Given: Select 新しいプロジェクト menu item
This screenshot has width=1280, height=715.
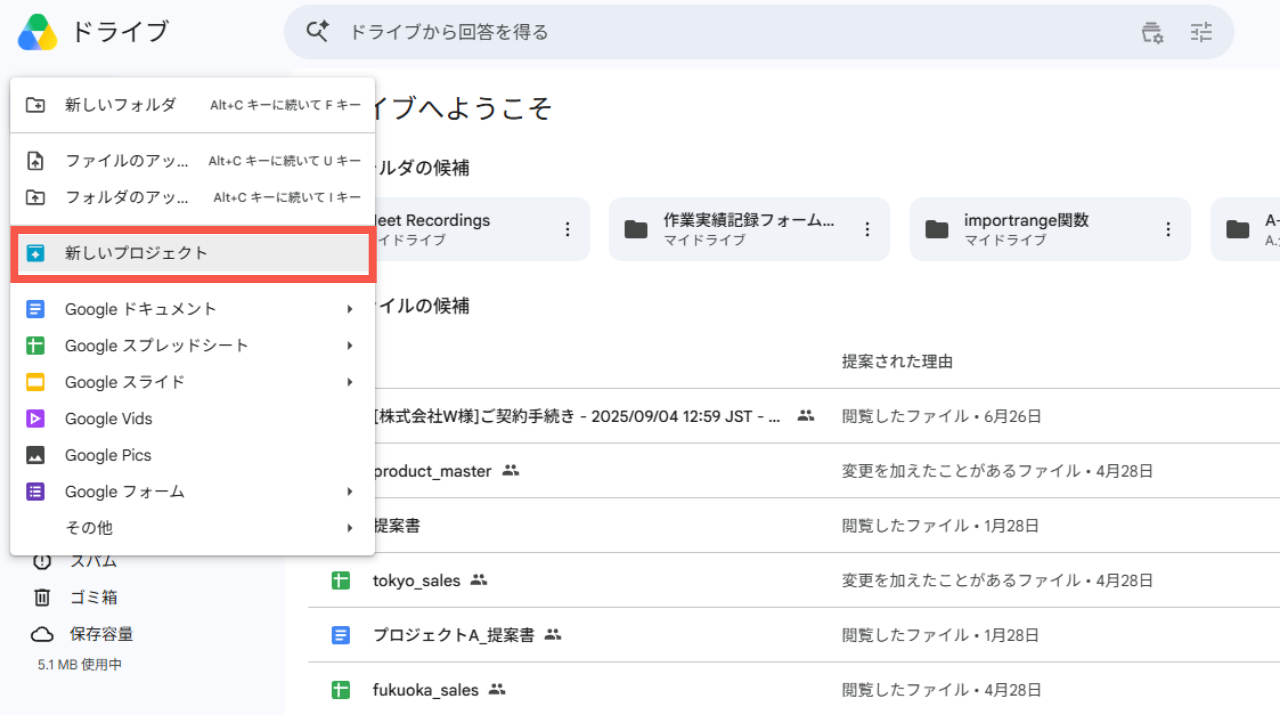Looking at the screenshot, I should [193, 253].
